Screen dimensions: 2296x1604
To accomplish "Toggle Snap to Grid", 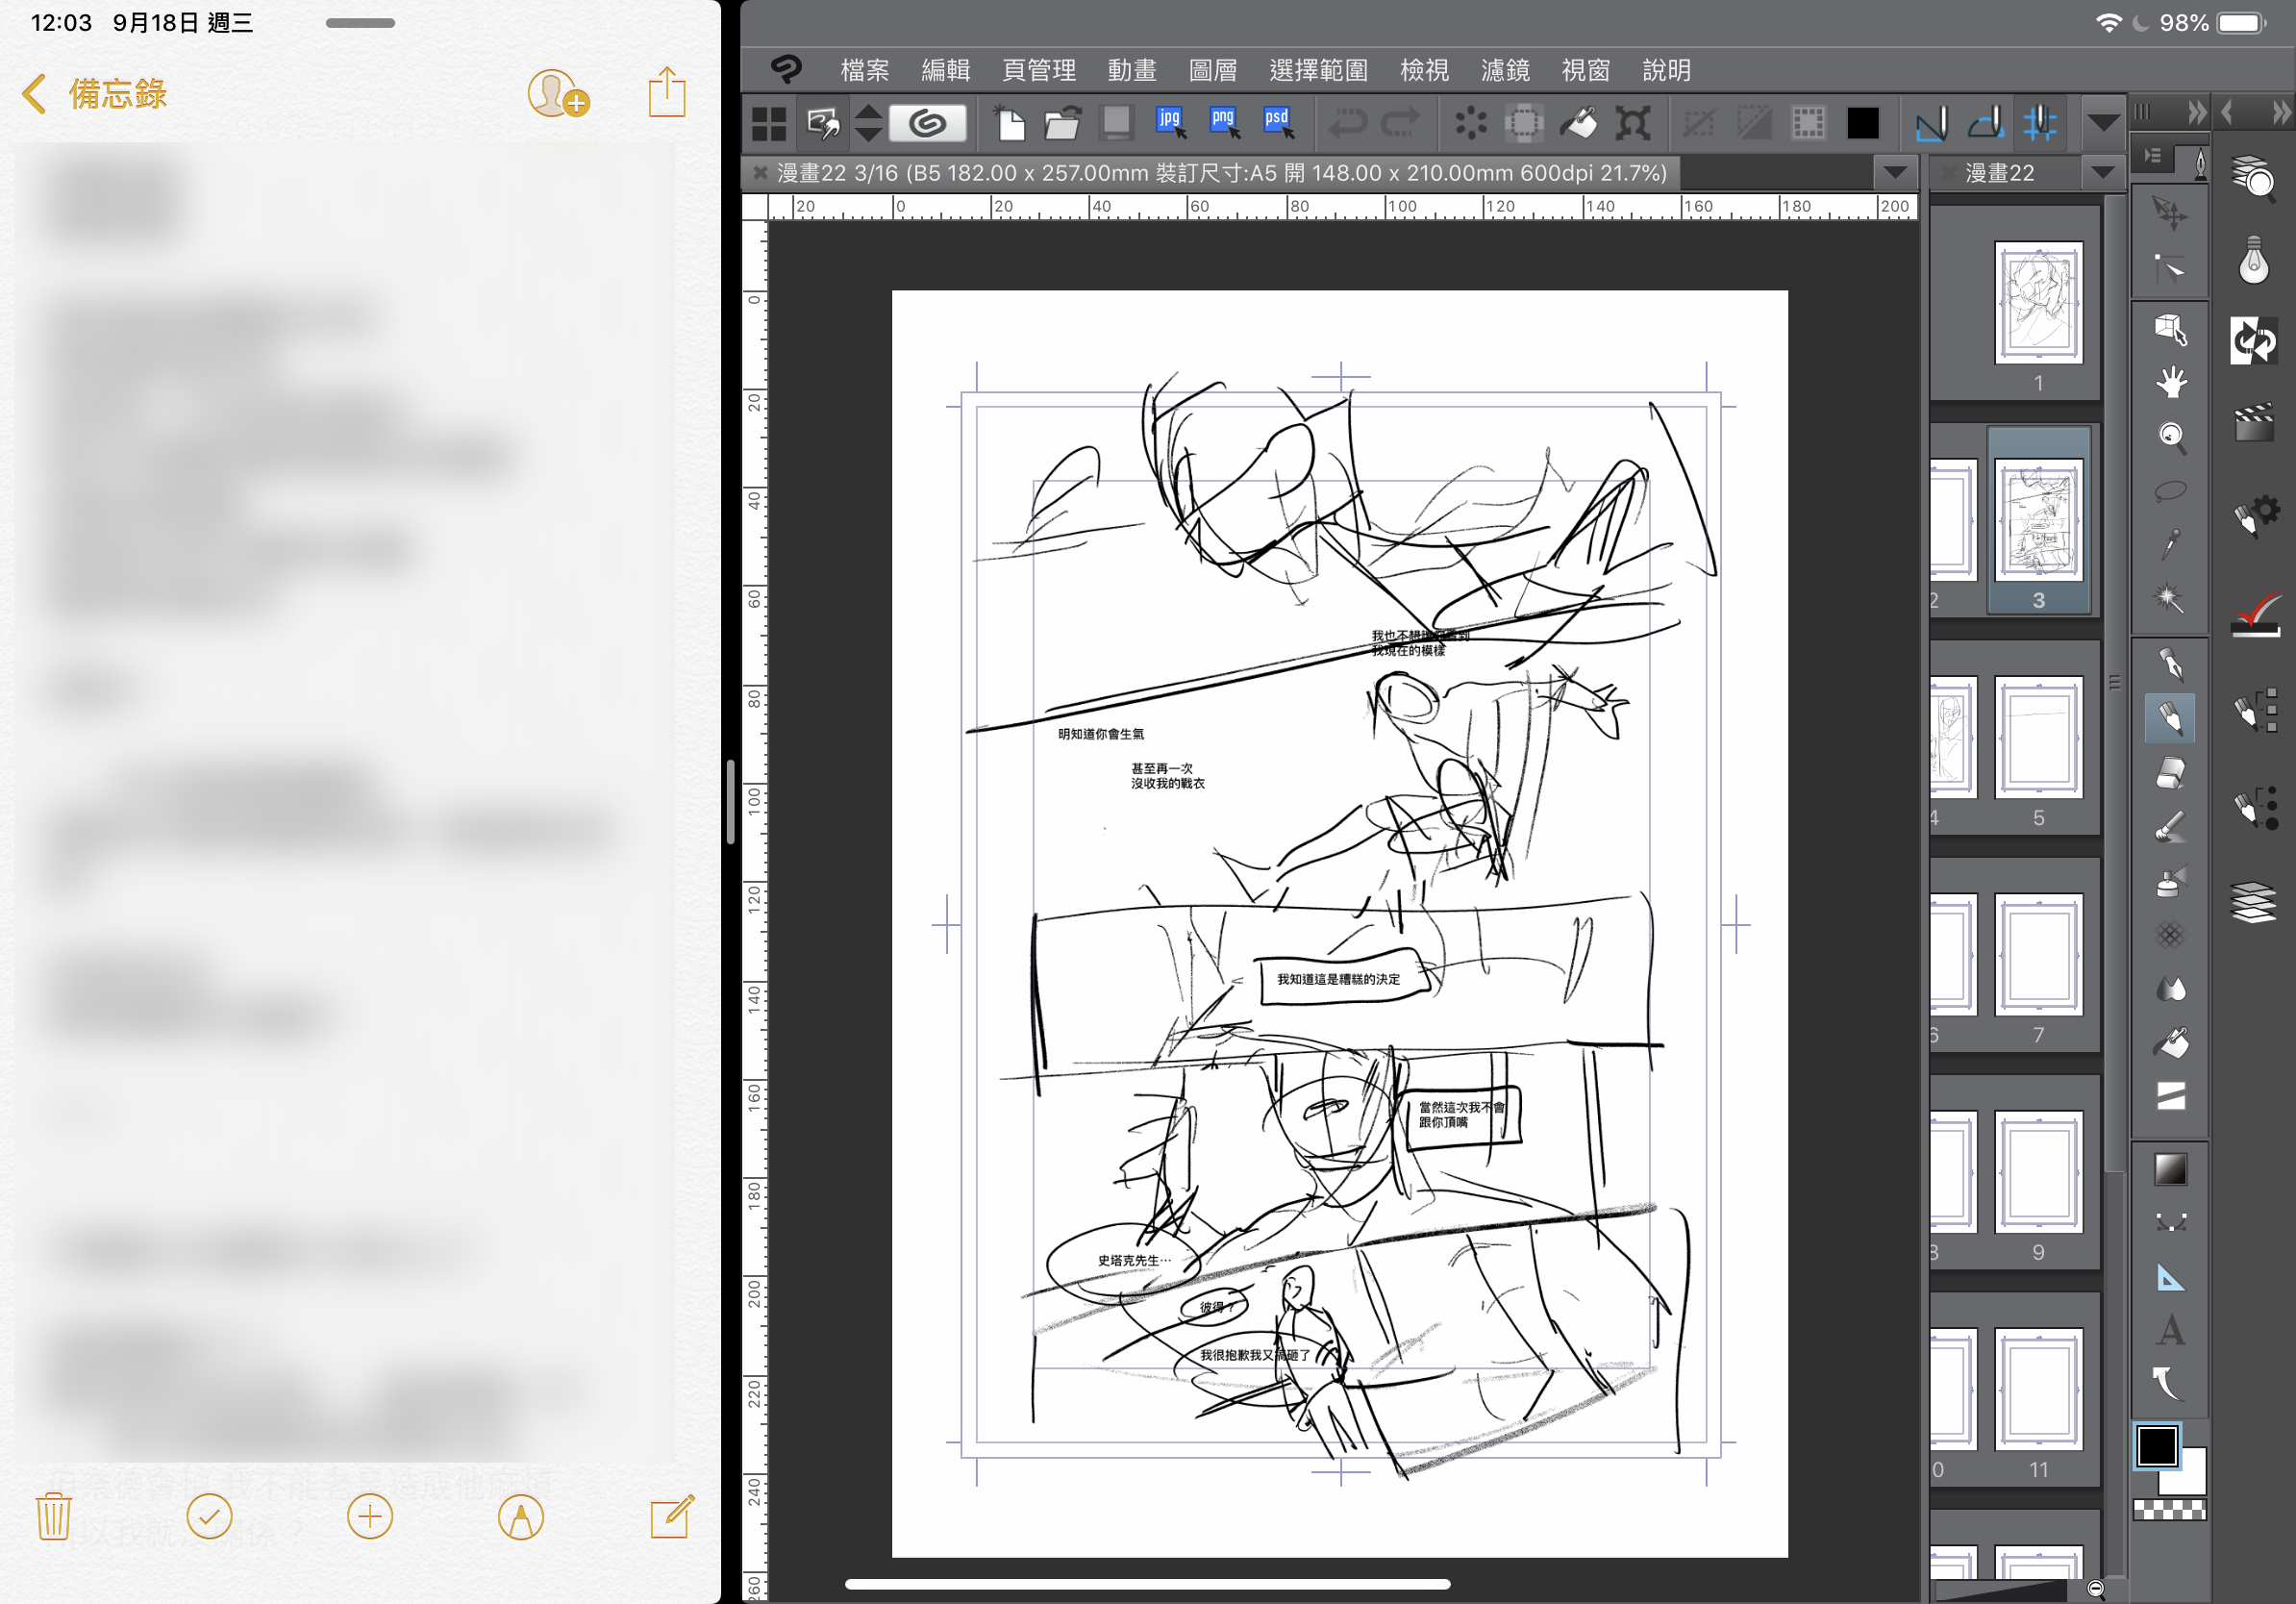I will pos(2040,123).
